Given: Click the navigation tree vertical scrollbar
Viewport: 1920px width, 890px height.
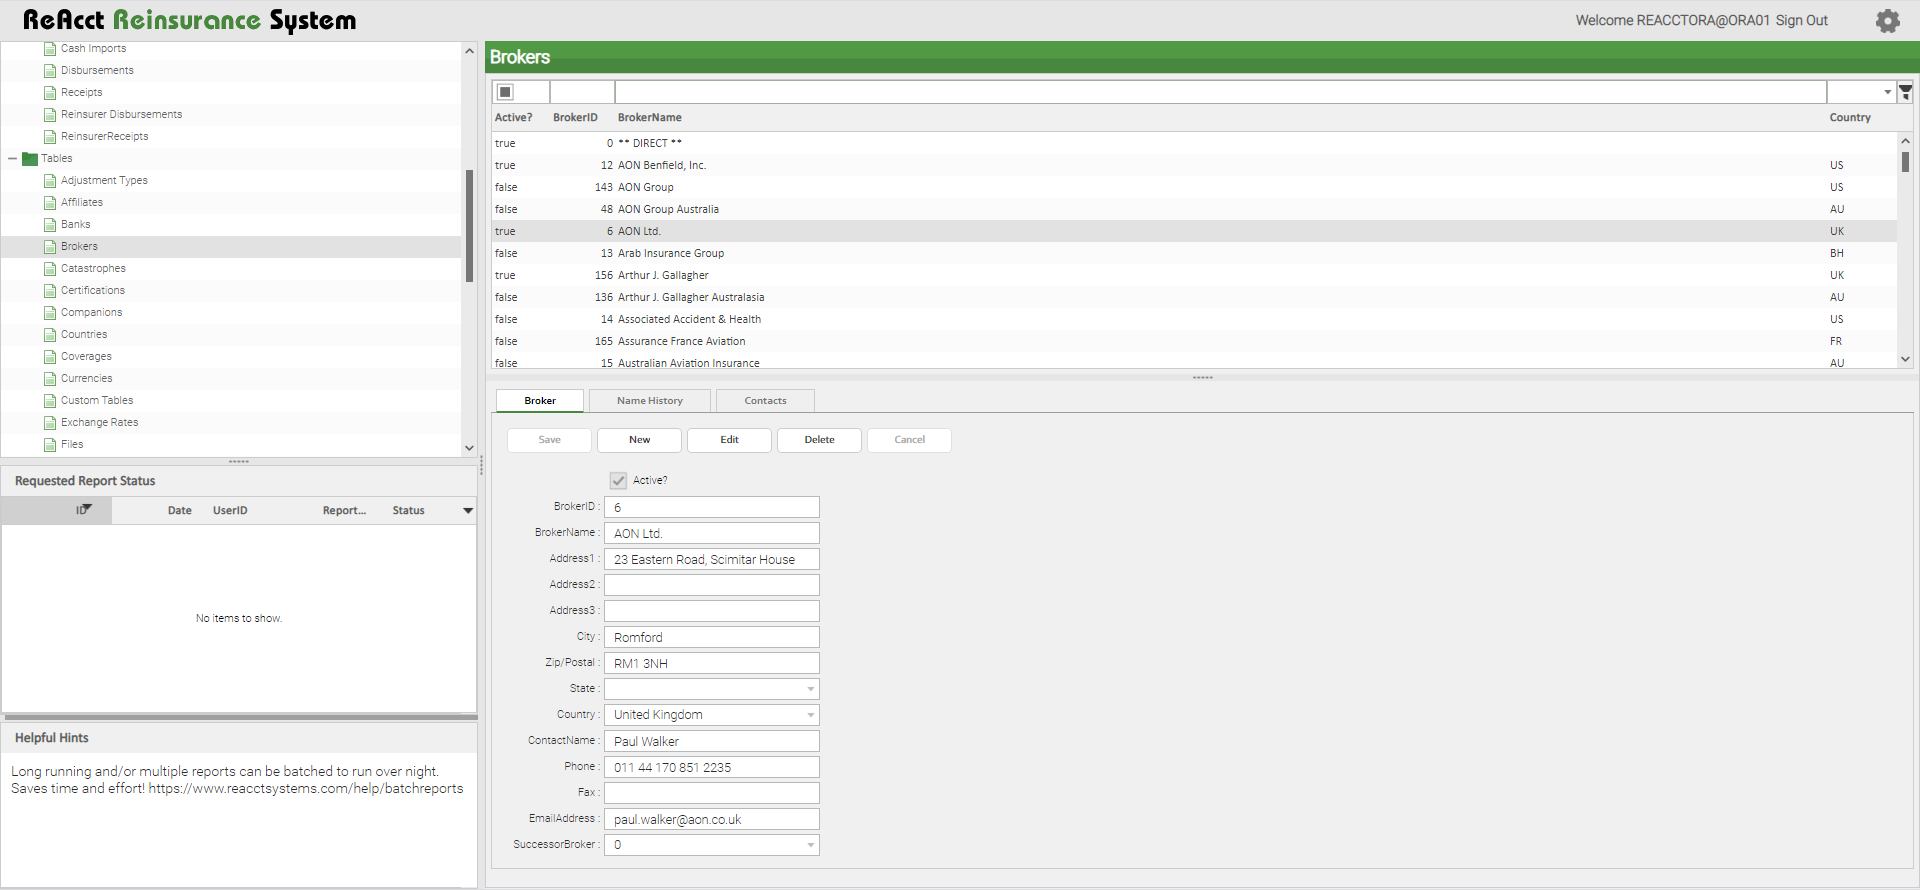Looking at the screenshot, I should pyautogui.click(x=469, y=226).
